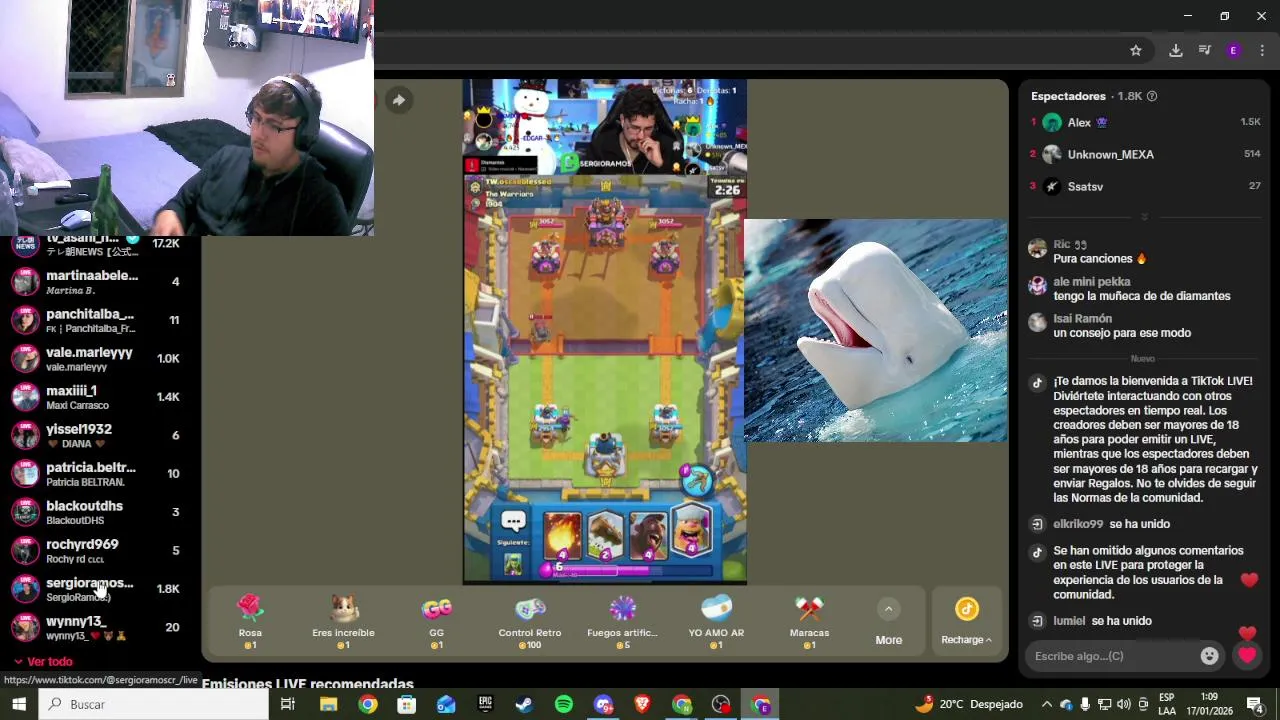
Task: Open Epic Games Launcher from taskbar
Action: coord(485,704)
